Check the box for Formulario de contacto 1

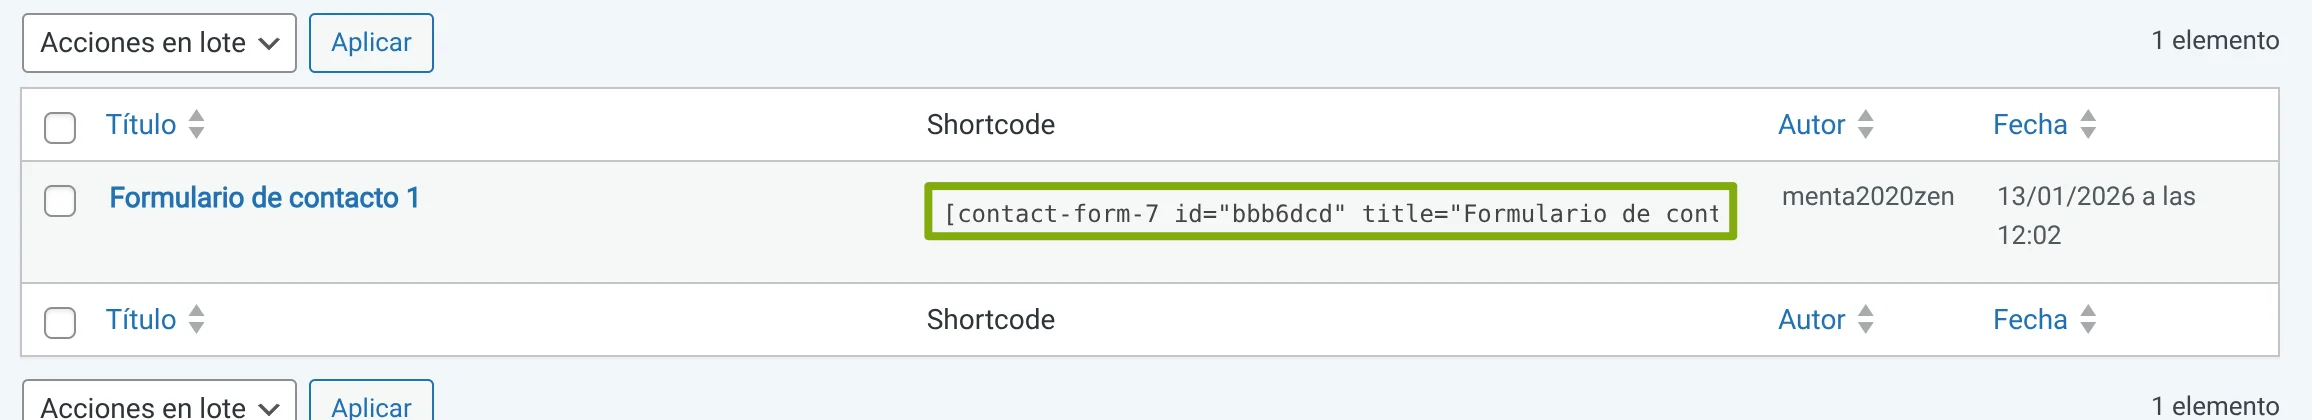click(60, 201)
